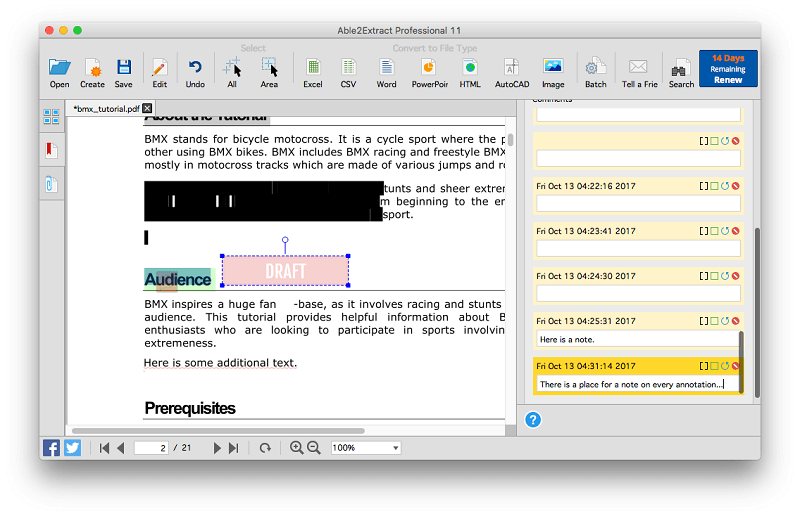
Task: Open the bookmarks panel in the sidebar
Action: [x=51, y=150]
